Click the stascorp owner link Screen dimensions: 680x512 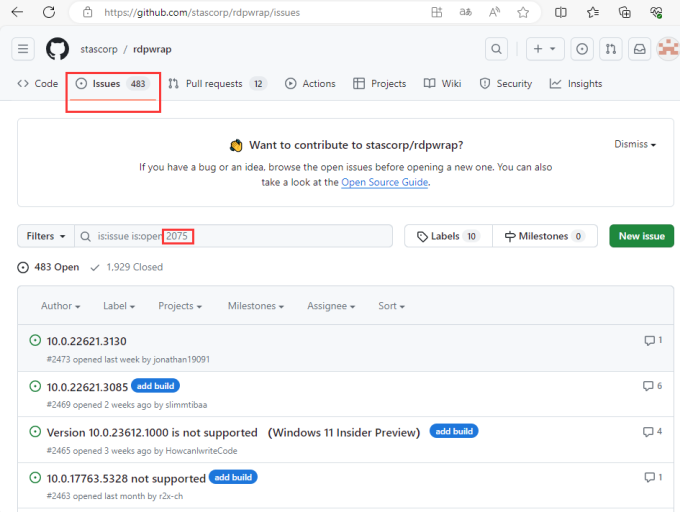tap(99, 49)
